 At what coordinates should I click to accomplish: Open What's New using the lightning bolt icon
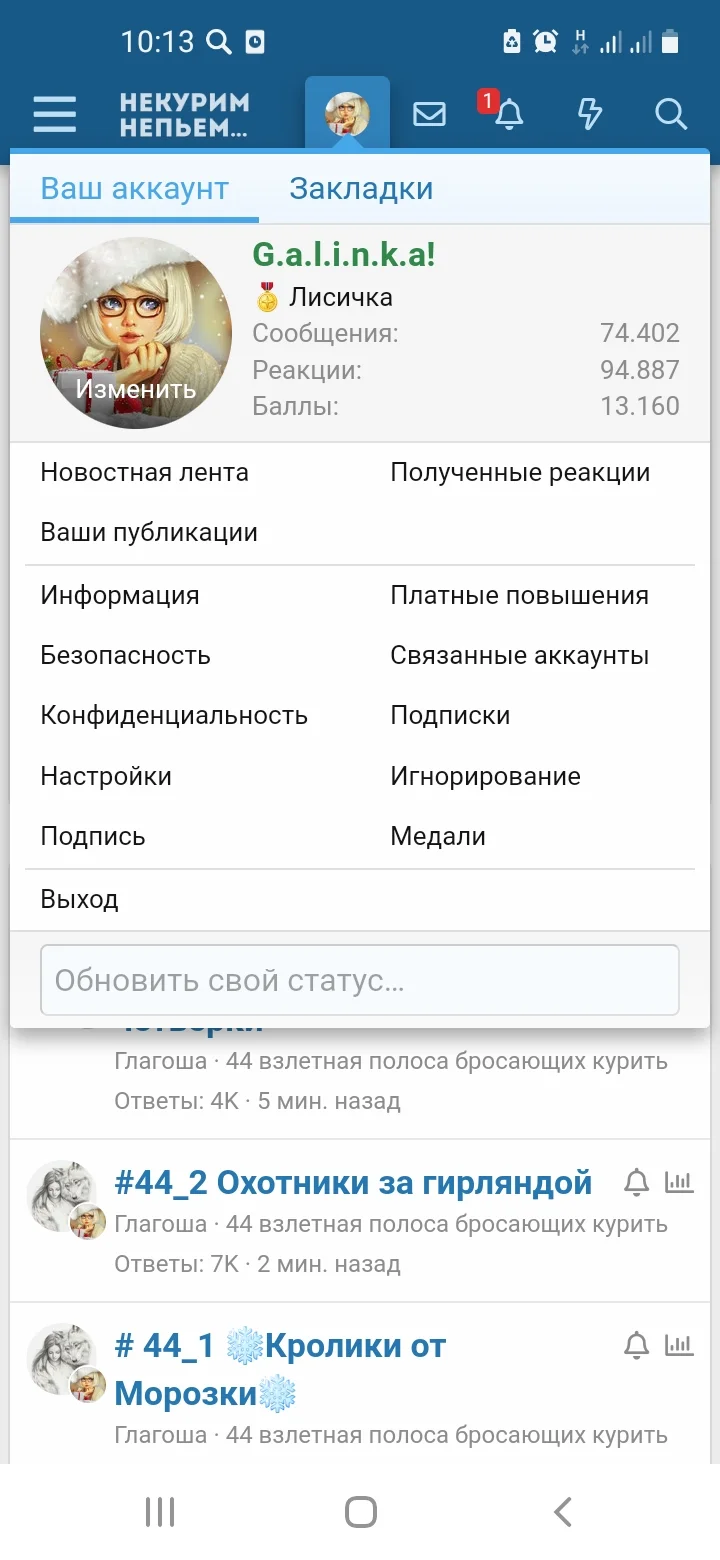coord(589,114)
